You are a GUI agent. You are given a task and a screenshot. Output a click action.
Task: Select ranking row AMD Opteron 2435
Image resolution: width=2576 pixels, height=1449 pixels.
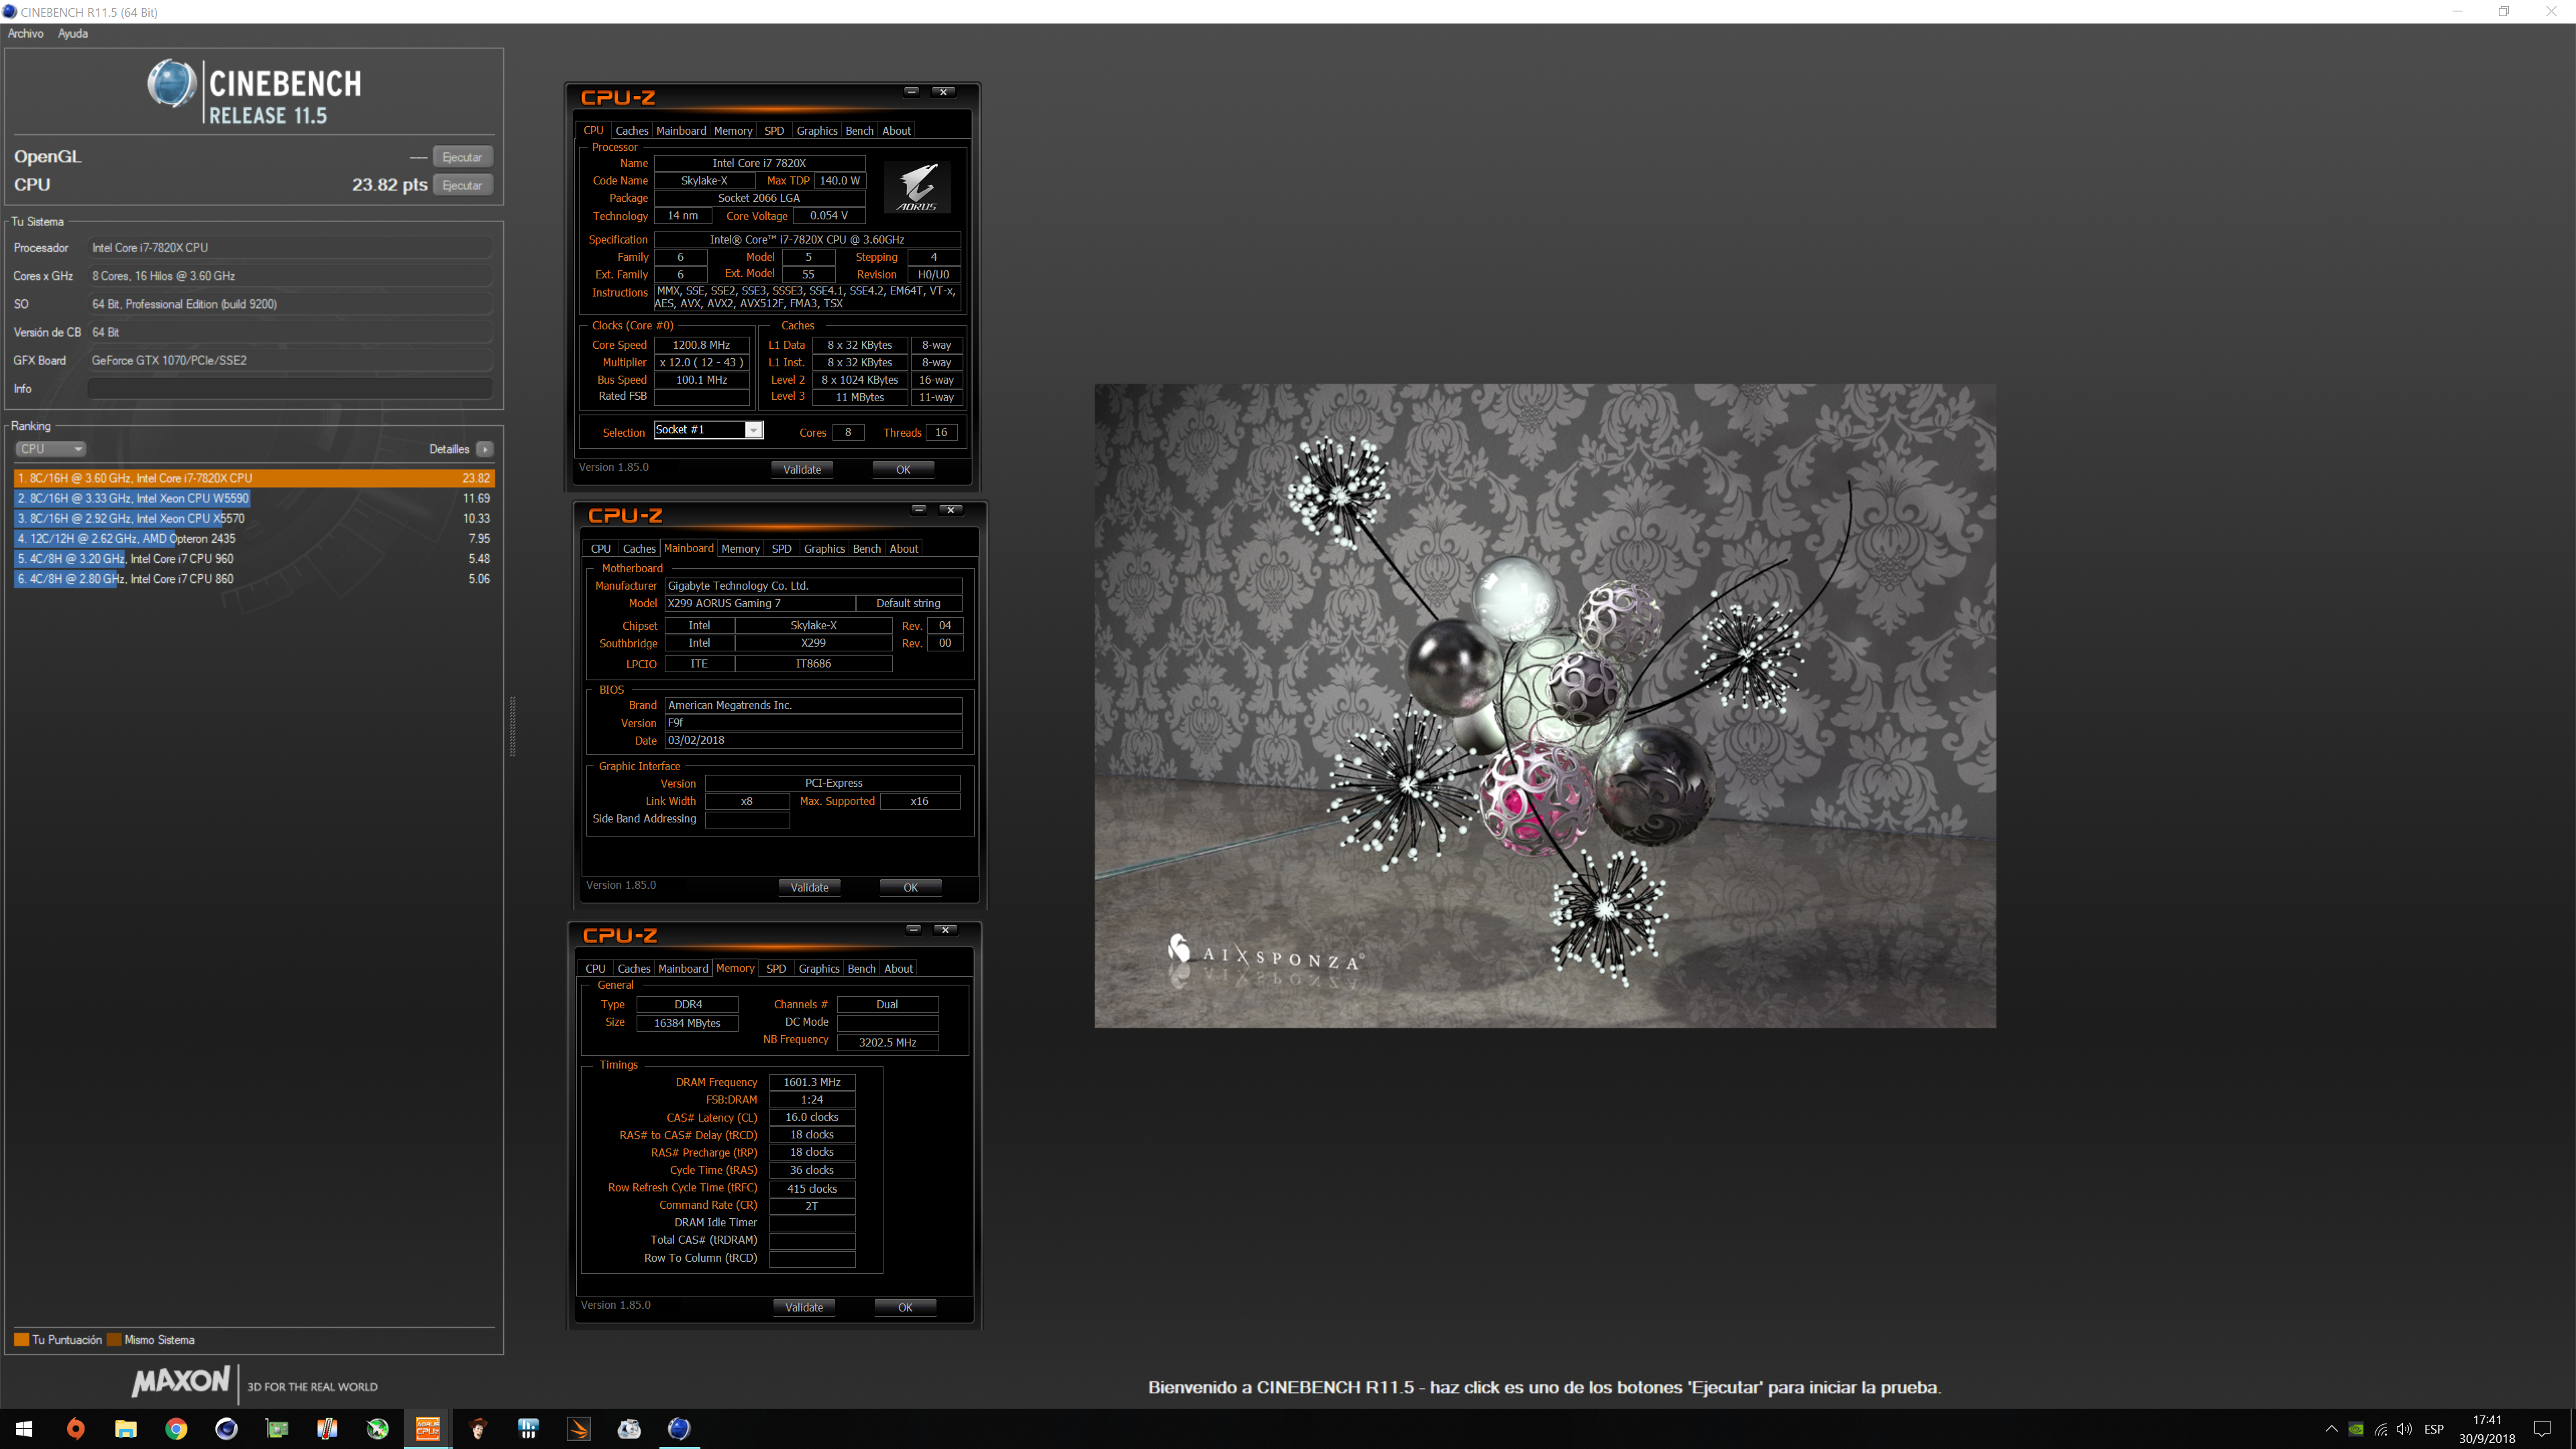[x=254, y=538]
